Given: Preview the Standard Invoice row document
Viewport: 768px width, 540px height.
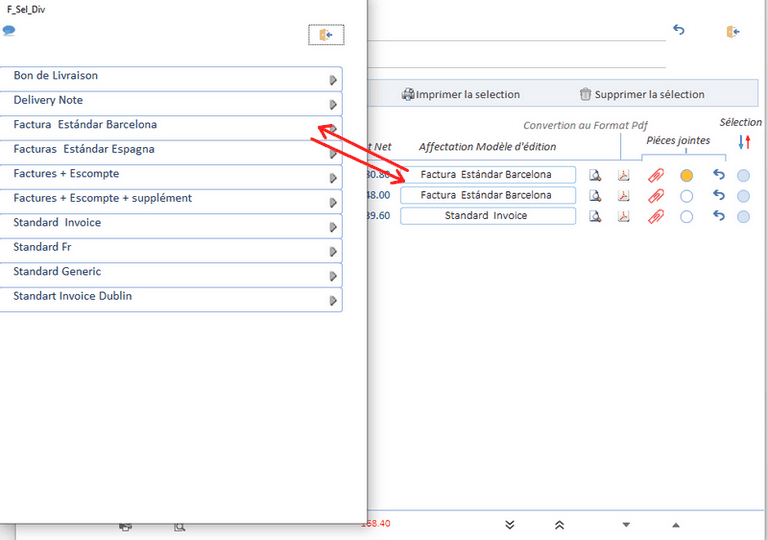Looking at the screenshot, I should click(x=595, y=216).
